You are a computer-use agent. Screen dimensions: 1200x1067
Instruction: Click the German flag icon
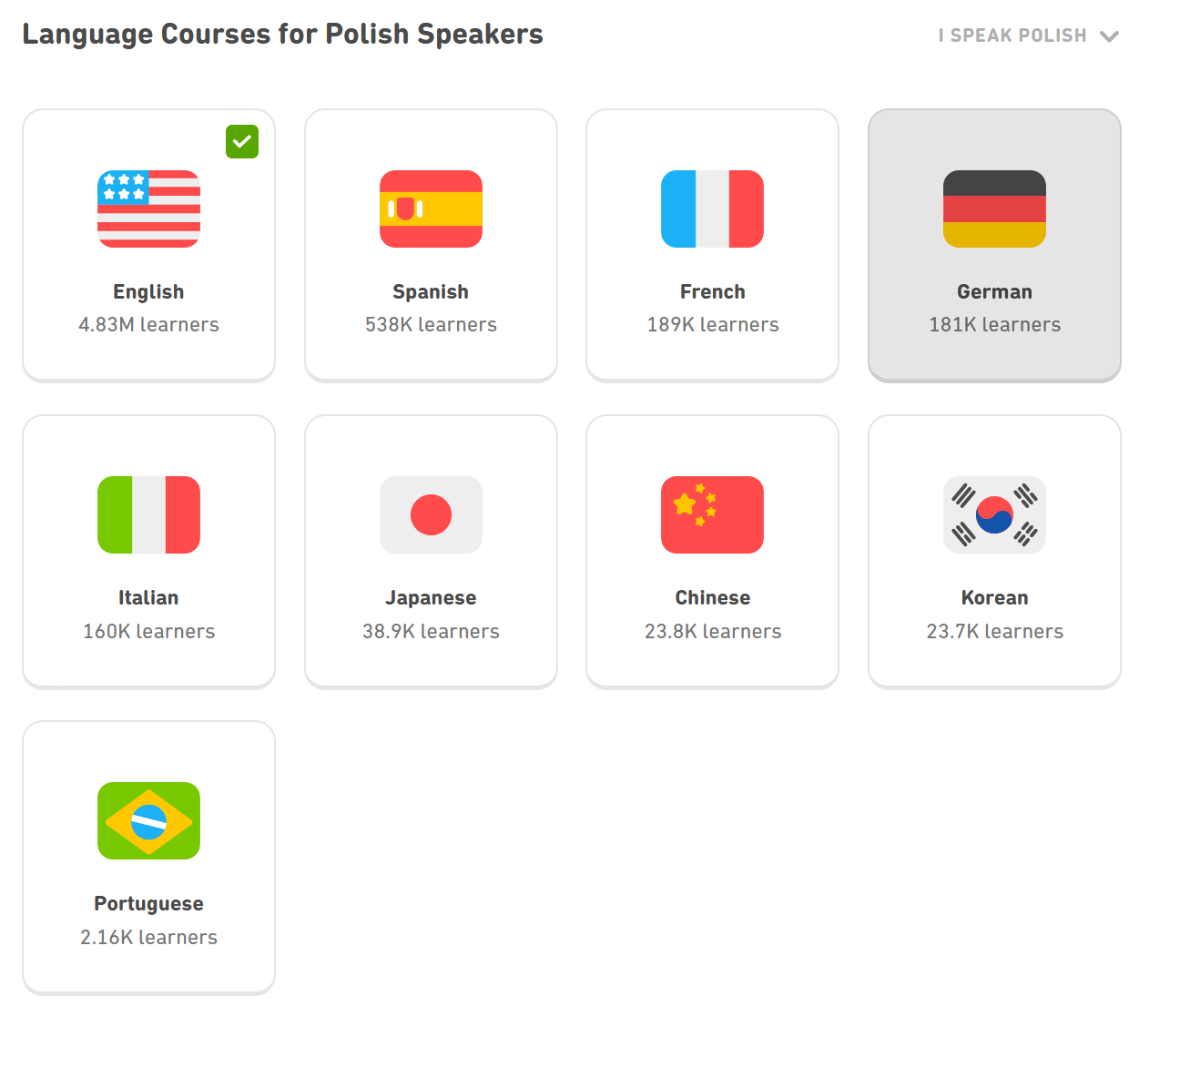994,209
